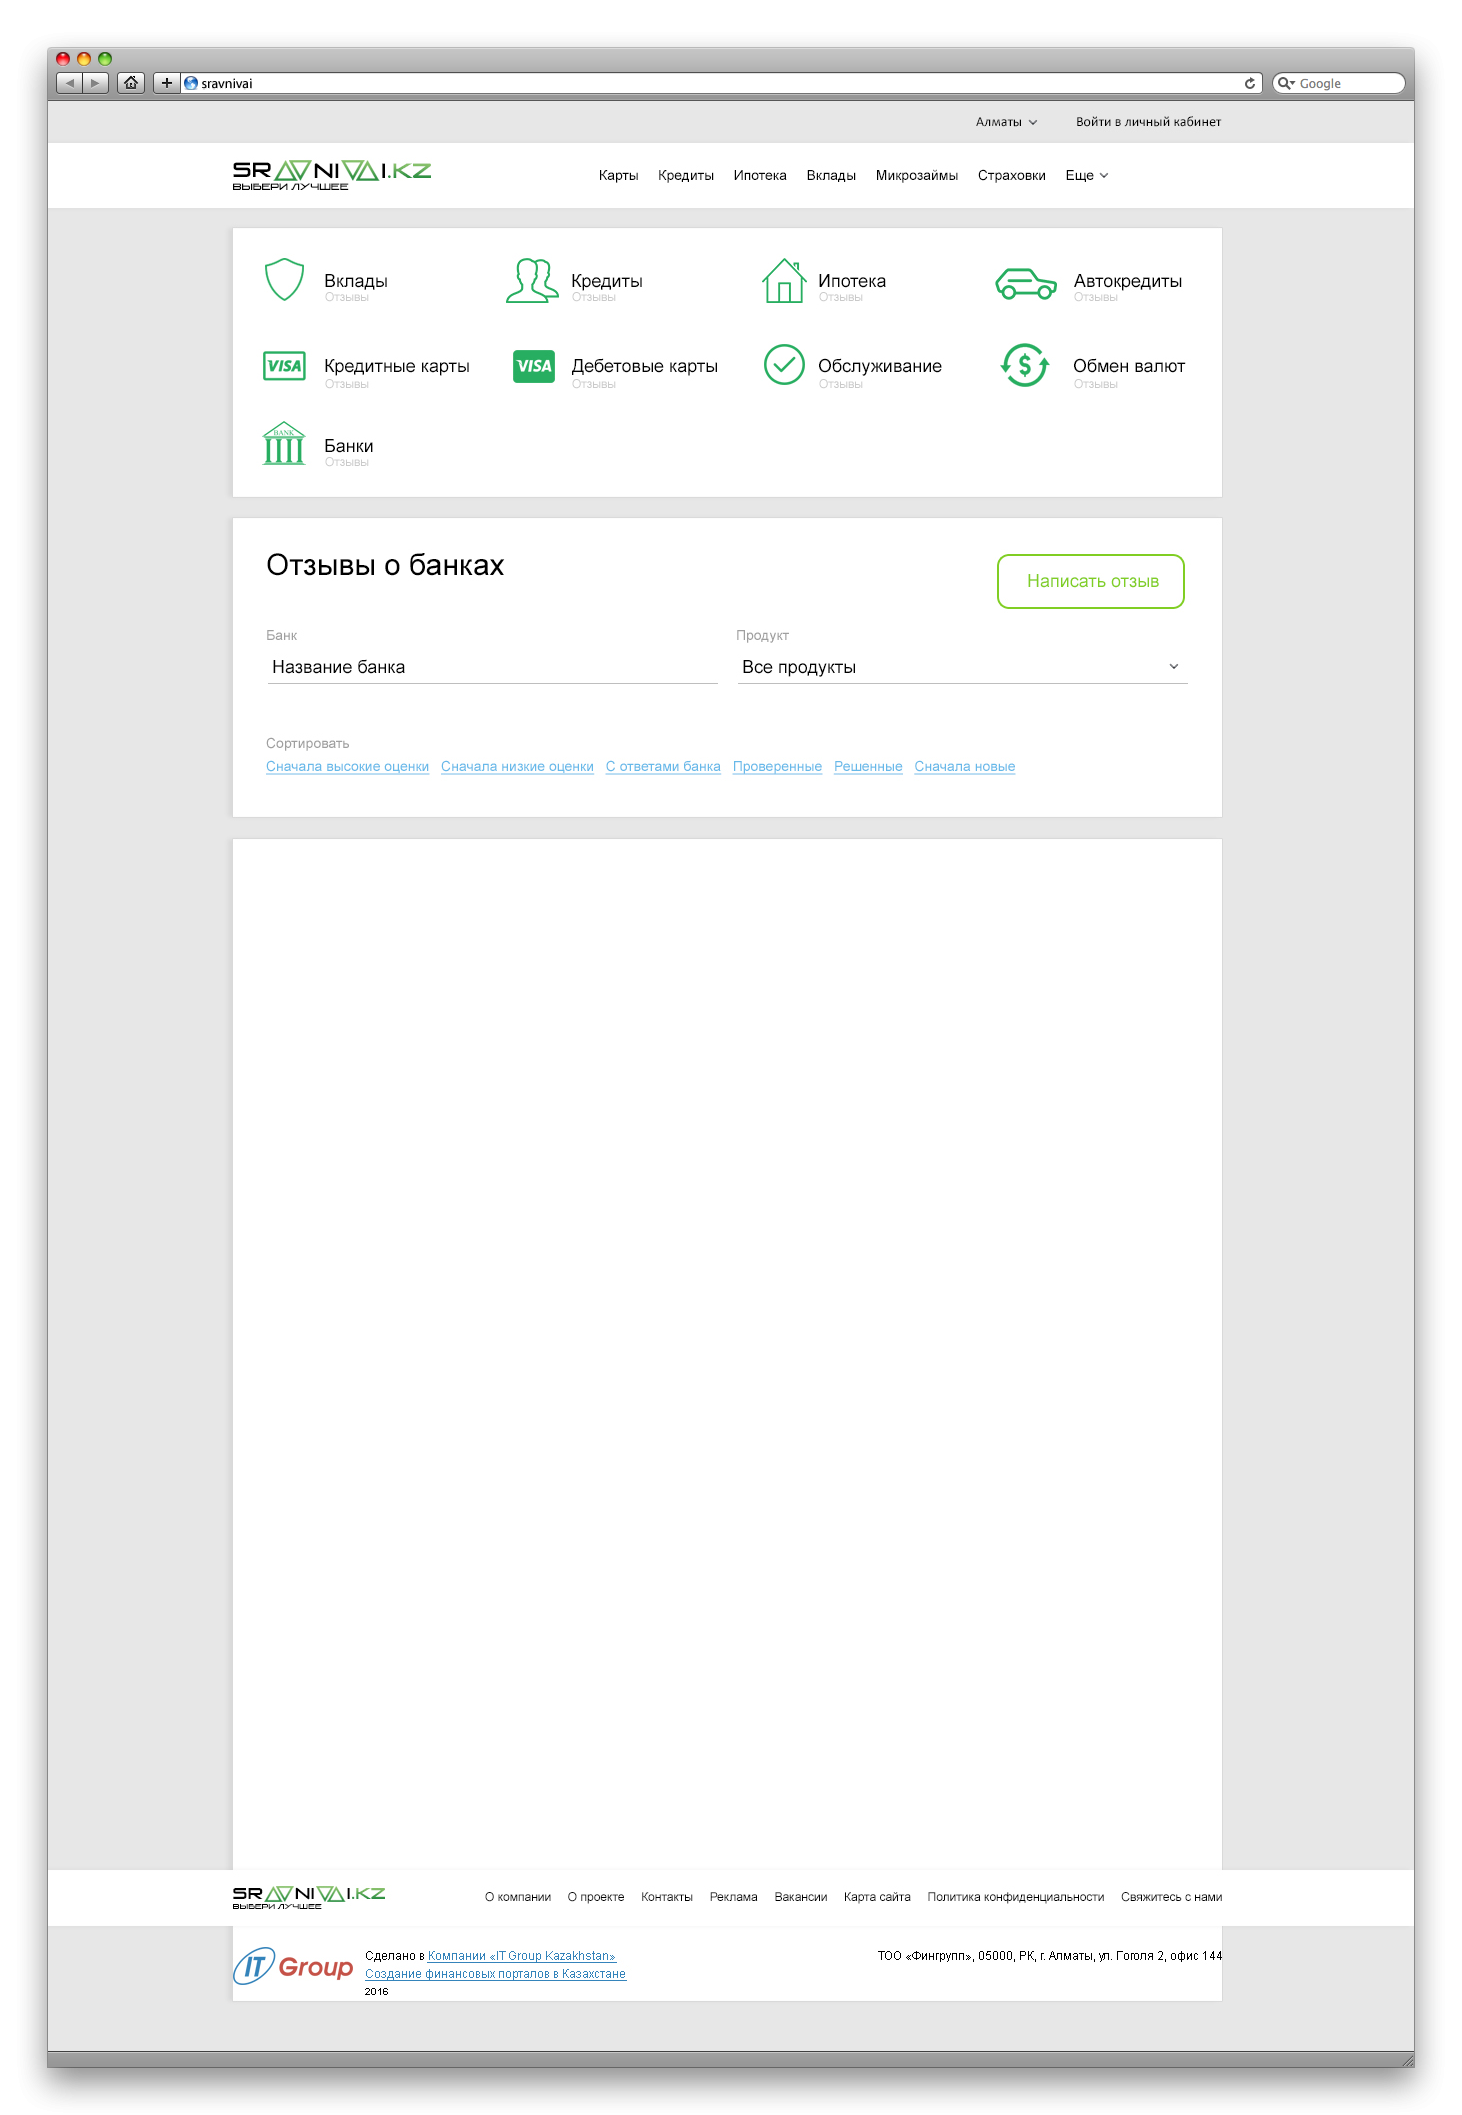Click footer link Свяжитесь с нами
1462x2115 pixels.
click(x=1172, y=1897)
